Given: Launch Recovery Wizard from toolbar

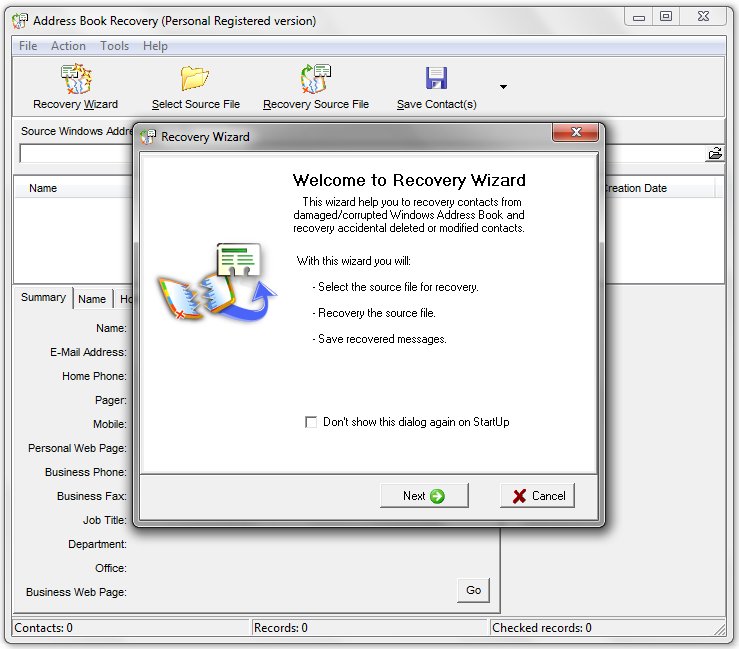Looking at the screenshot, I should (75, 87).
